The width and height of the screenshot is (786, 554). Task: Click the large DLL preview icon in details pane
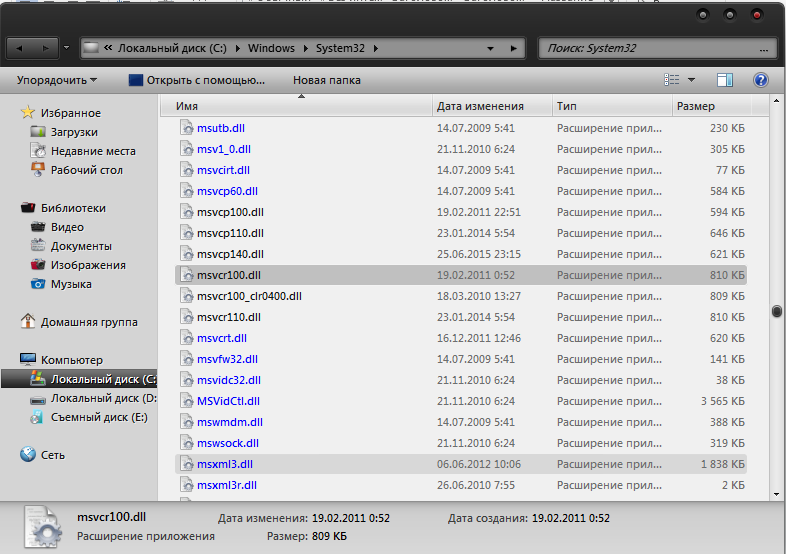pos(43,527)
